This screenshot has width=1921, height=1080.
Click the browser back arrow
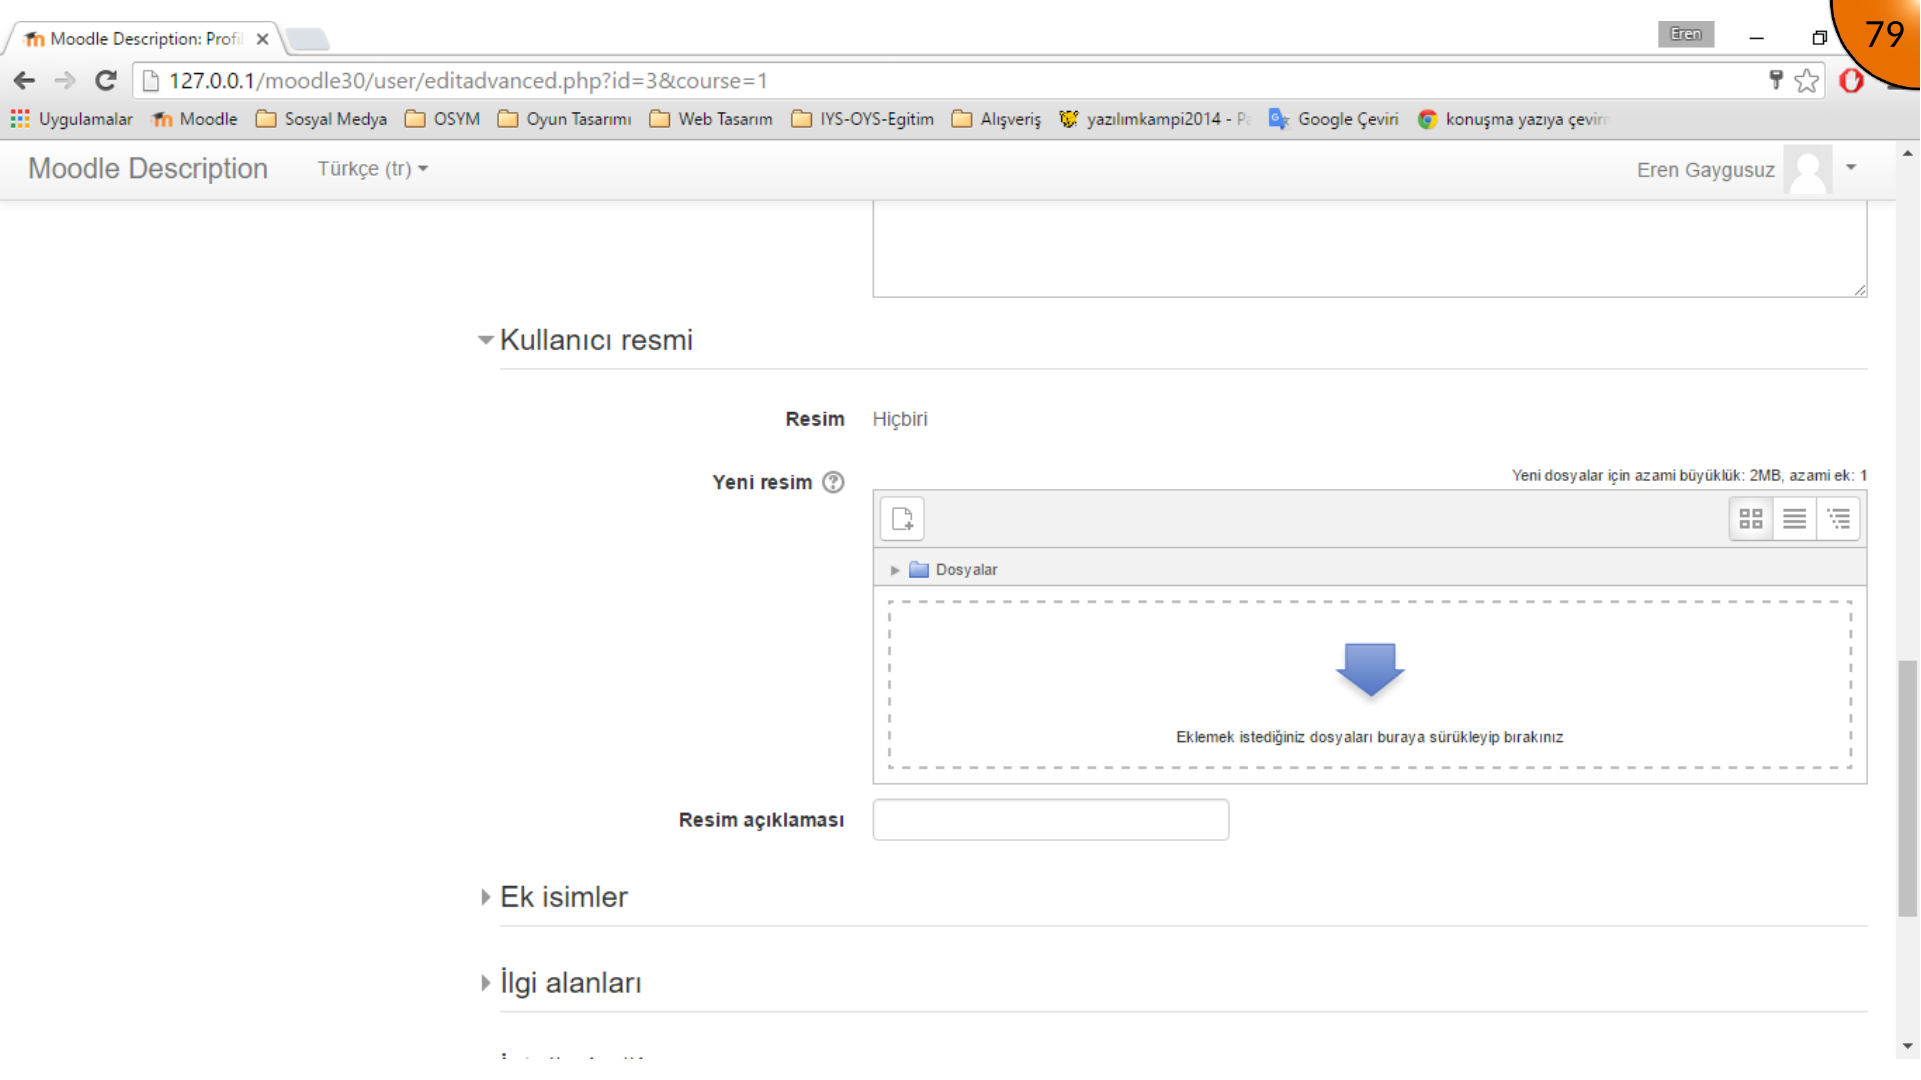(x=25, y=81)
